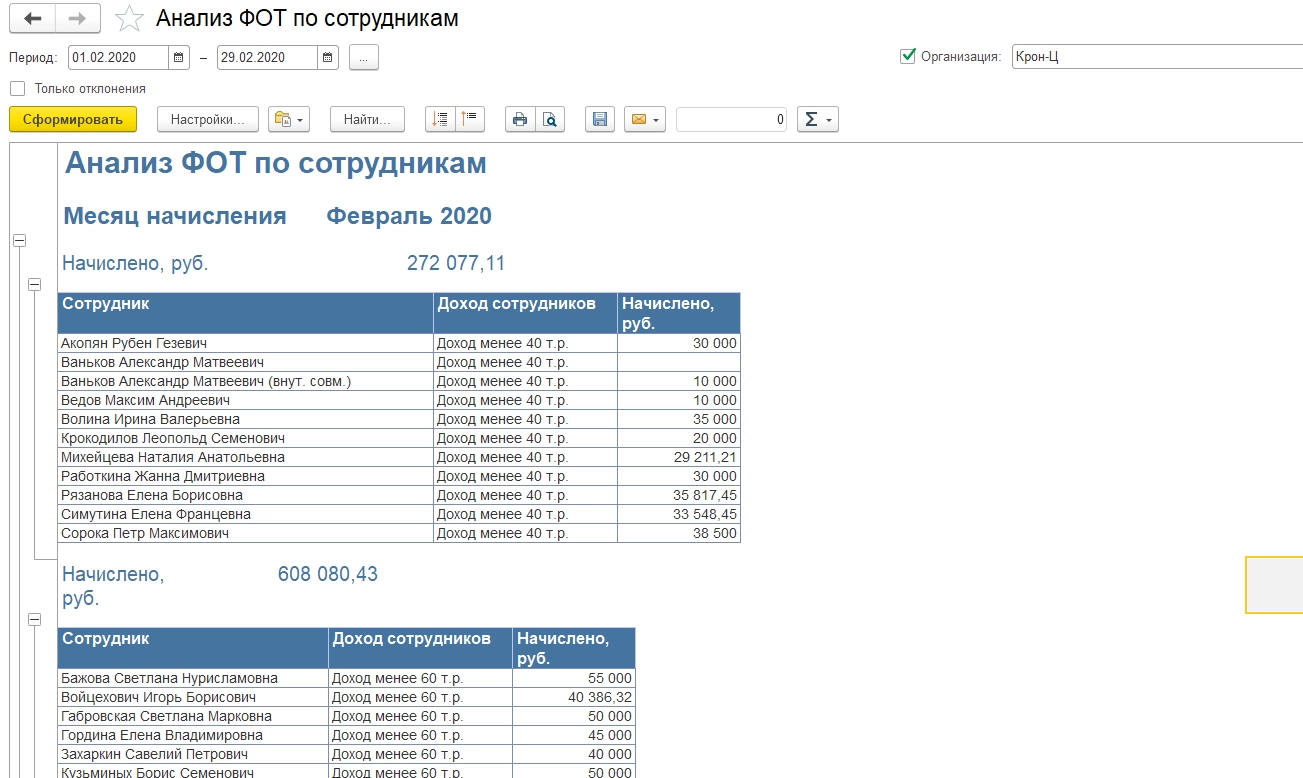Click the period end date field
Image resolution: width=1303 pixels, height=778 pixels.
(x=267, y=58)
